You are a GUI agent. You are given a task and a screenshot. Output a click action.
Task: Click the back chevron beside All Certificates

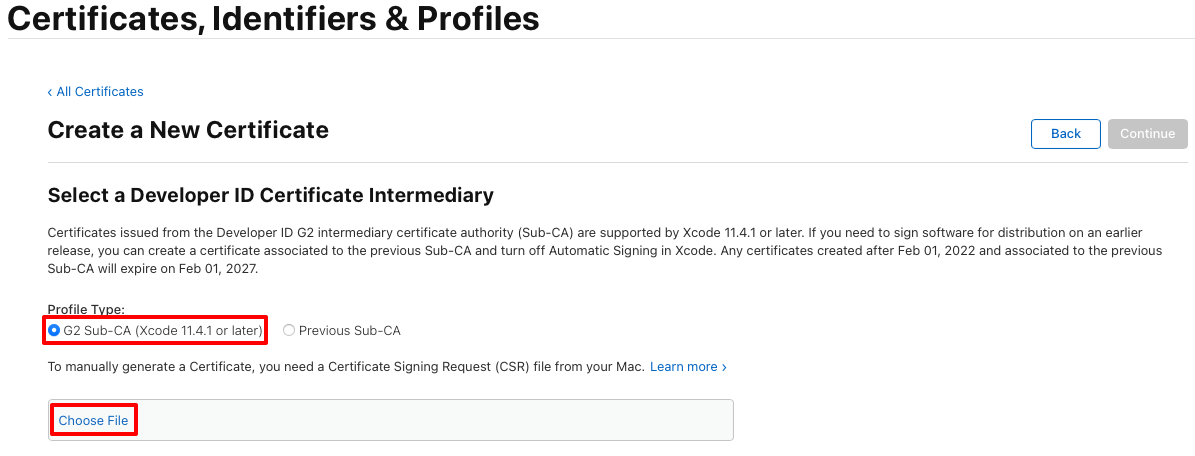pyautogui.click(x=50, y=92)
